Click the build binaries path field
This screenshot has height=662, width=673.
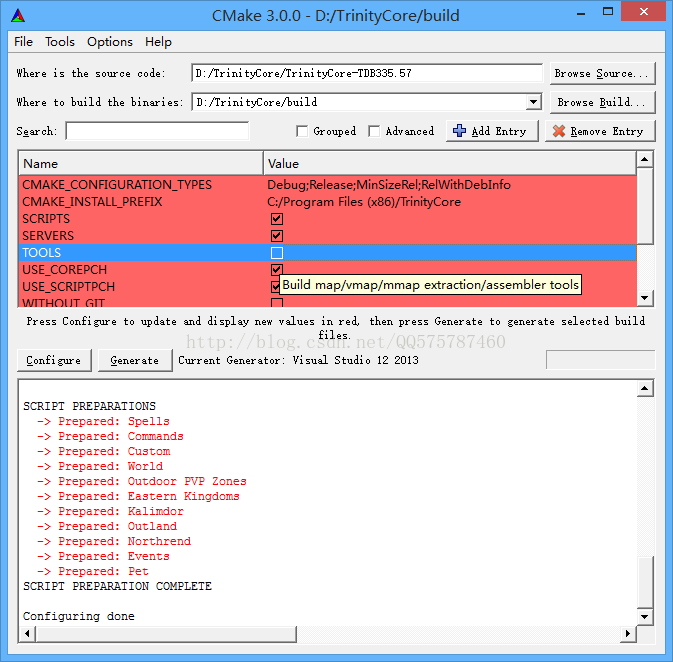(359, 102)
